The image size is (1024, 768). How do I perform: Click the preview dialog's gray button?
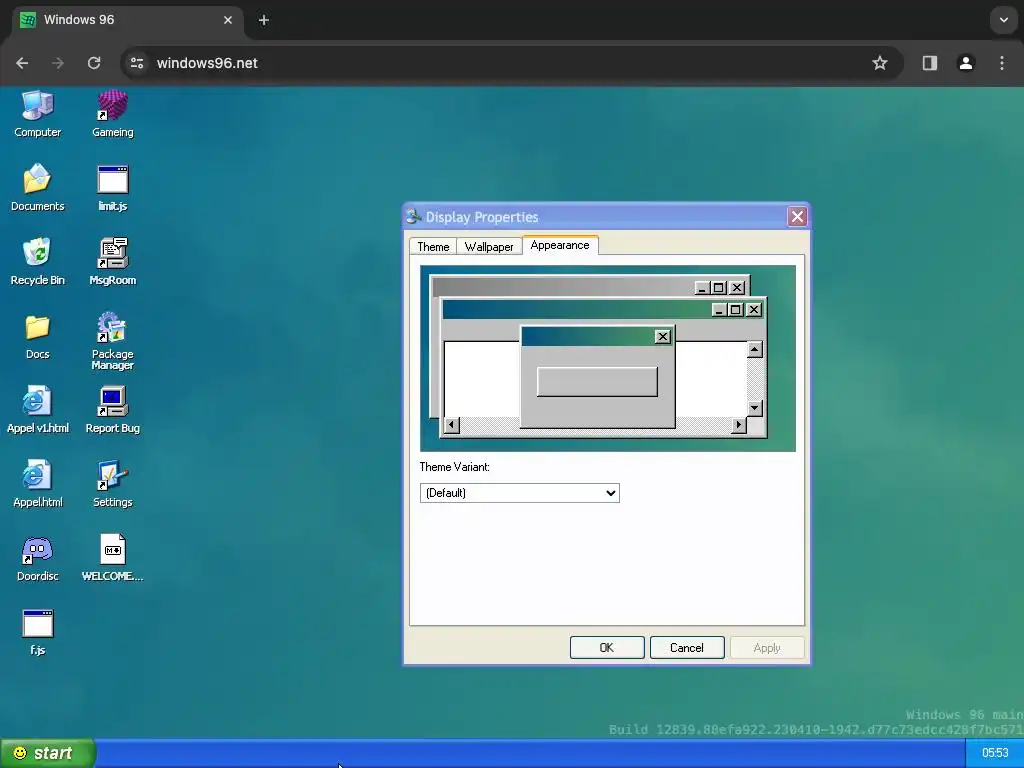tap(597, 381)
